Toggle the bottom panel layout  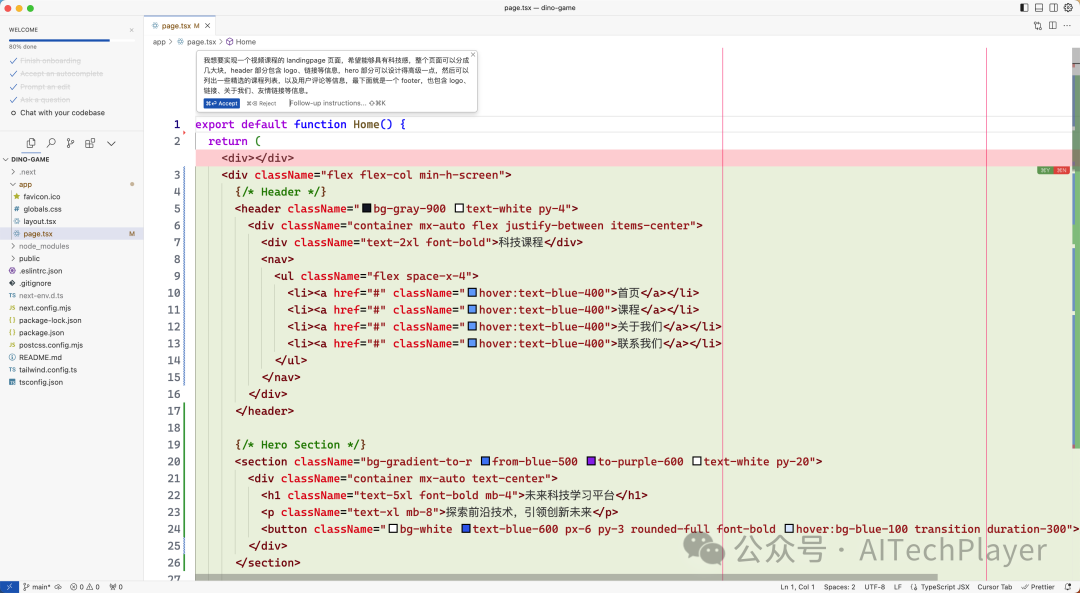pyautogui.click(x=1039, y=8)
